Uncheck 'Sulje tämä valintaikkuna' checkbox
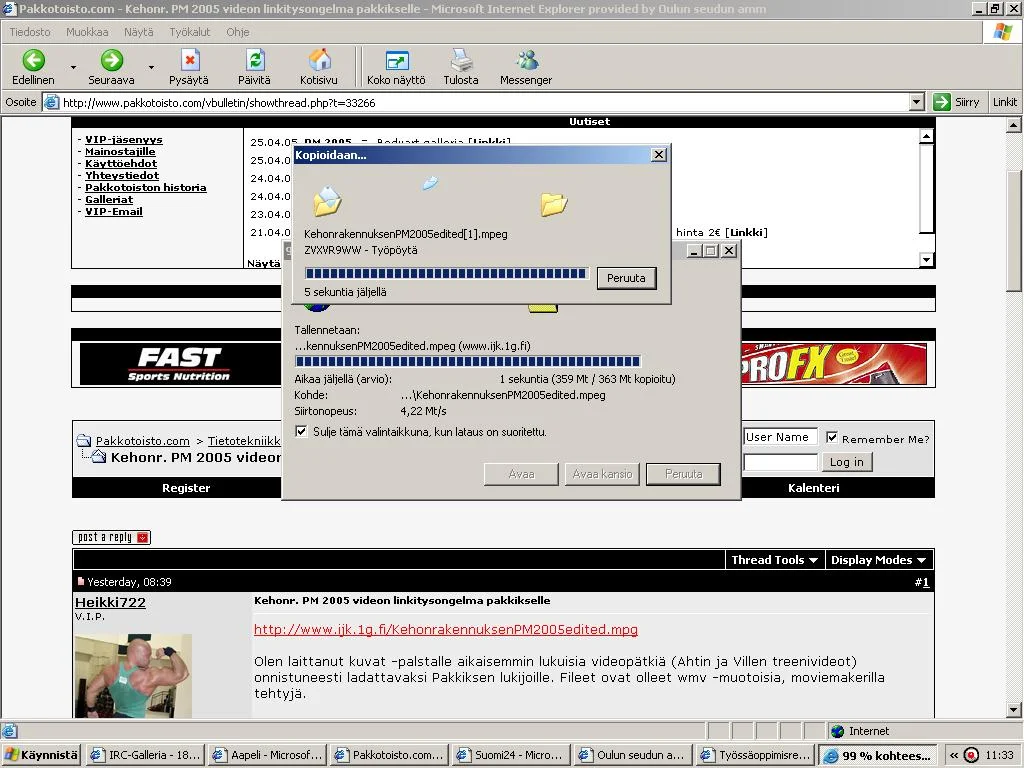The width and height of the screenshot is (1024, 768). (302, 432)
